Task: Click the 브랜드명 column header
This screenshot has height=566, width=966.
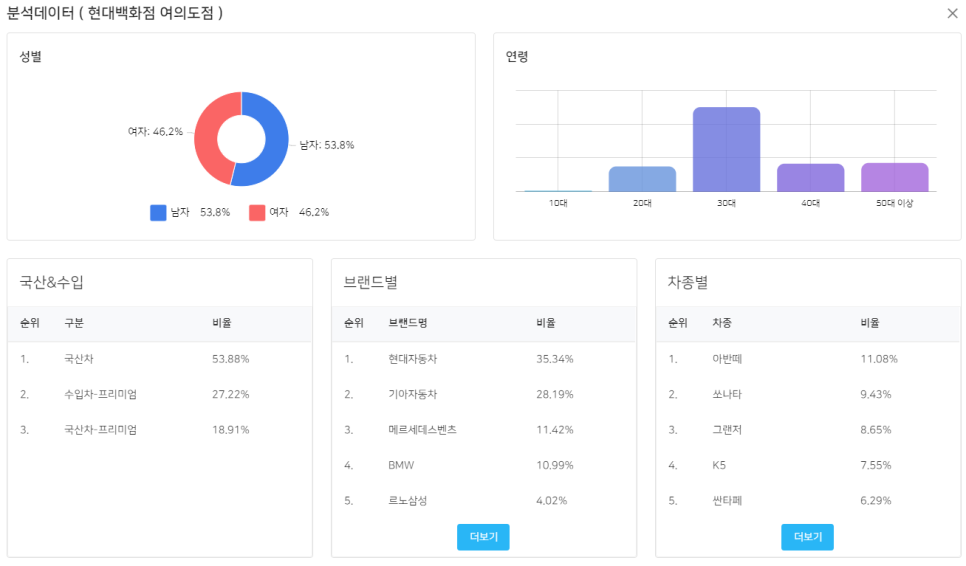Action: click(408, 323)
